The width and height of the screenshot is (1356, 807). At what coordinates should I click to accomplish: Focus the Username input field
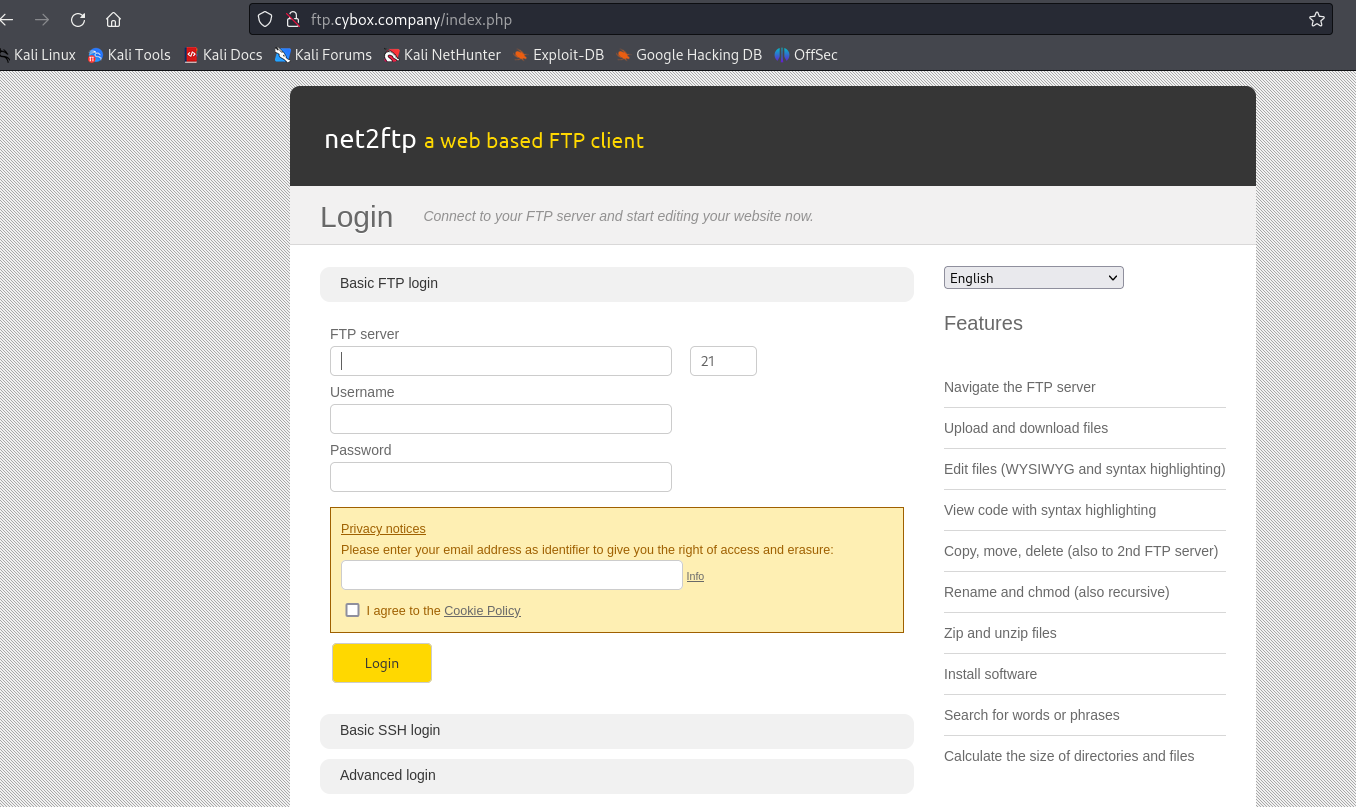(x=501, y=419)
